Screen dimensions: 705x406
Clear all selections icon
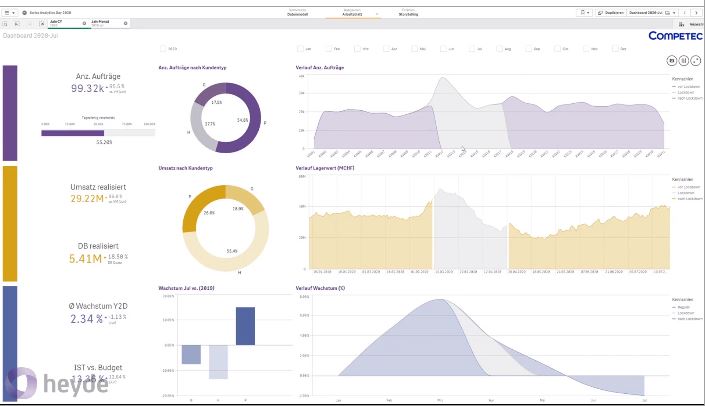(x=41, y=23)
